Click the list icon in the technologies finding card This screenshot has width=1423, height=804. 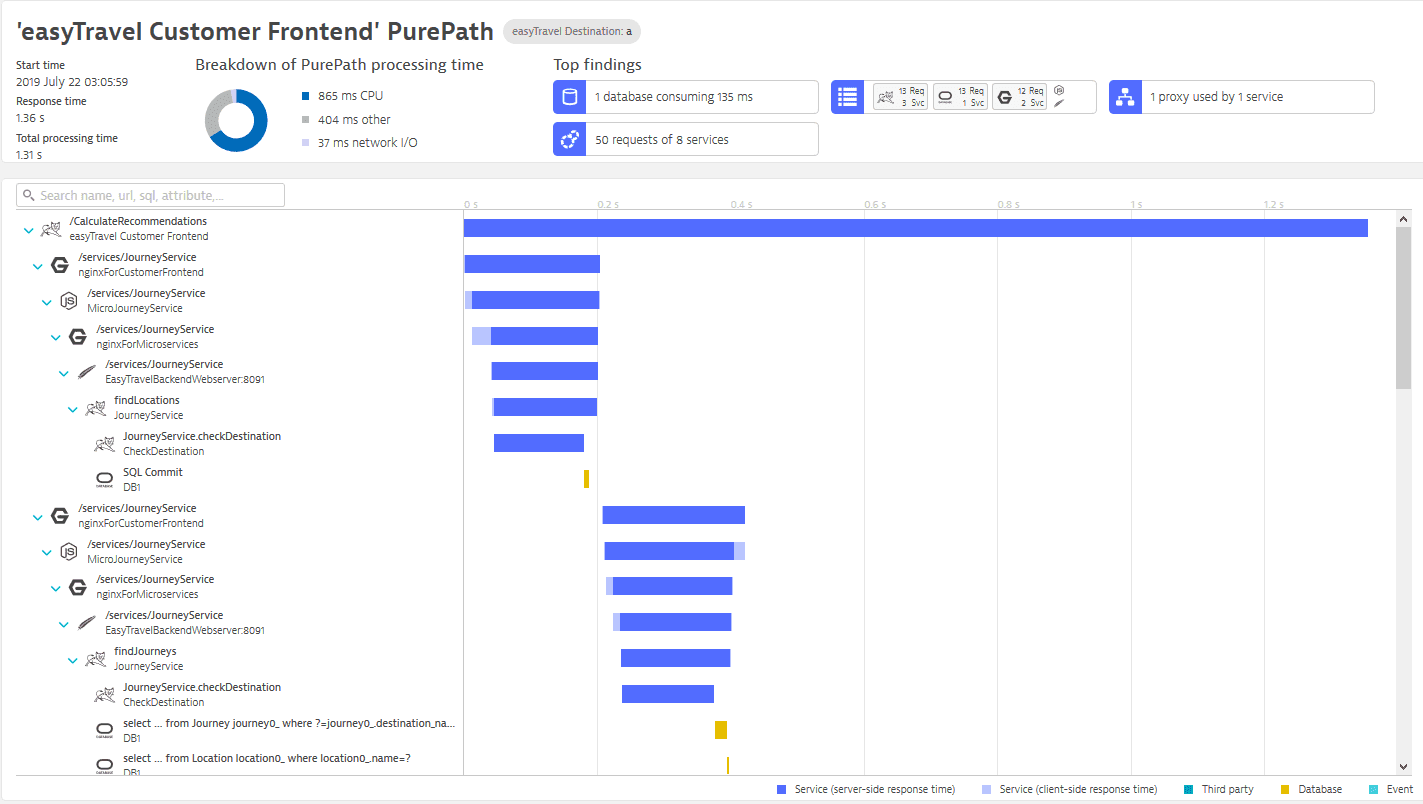coord(848,97)
